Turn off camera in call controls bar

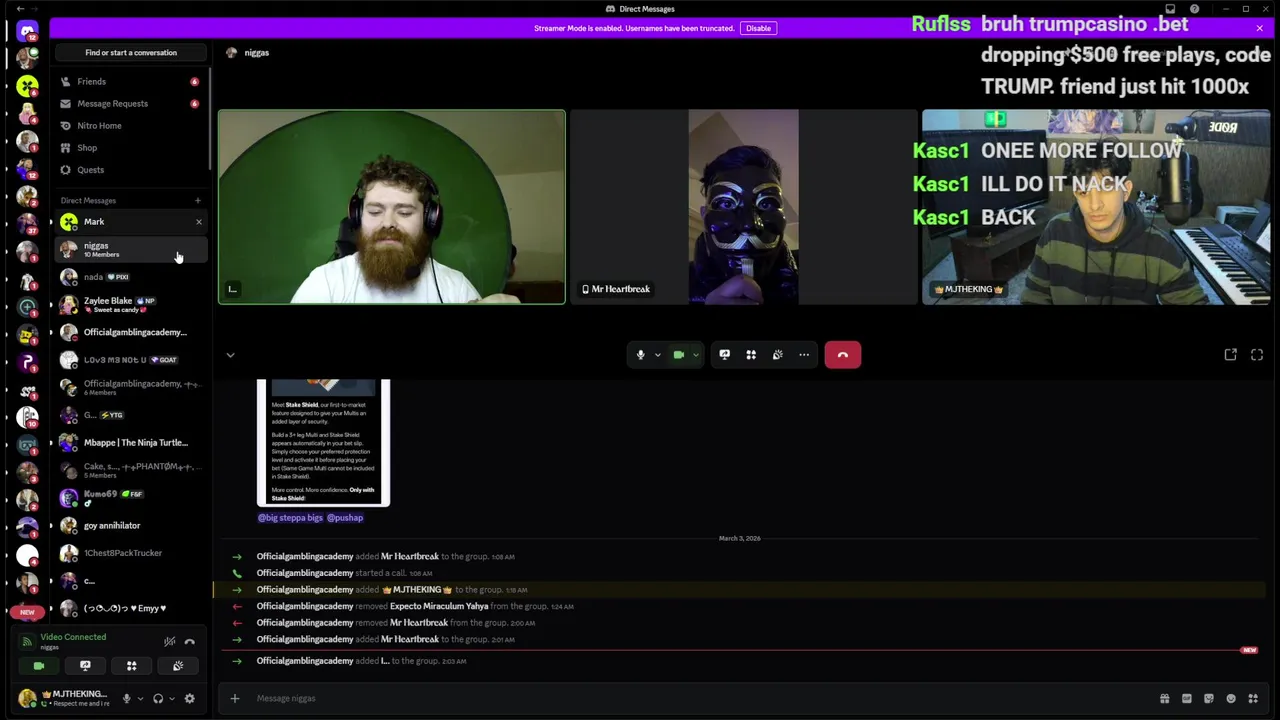click(x=679, y=355)
